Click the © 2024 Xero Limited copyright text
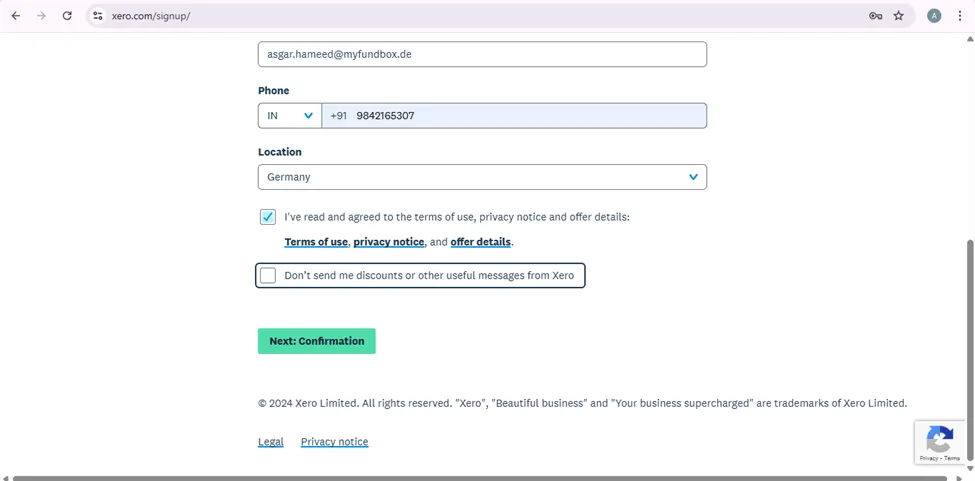The width and height of the screenshot is (975, 481). coord(583,403)
